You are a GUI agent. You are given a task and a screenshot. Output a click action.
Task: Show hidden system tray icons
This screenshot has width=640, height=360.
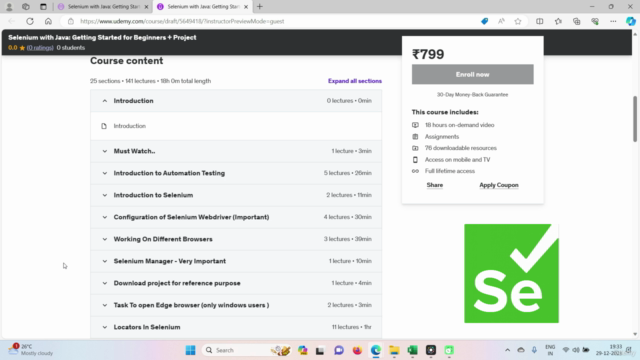point(507,350)
